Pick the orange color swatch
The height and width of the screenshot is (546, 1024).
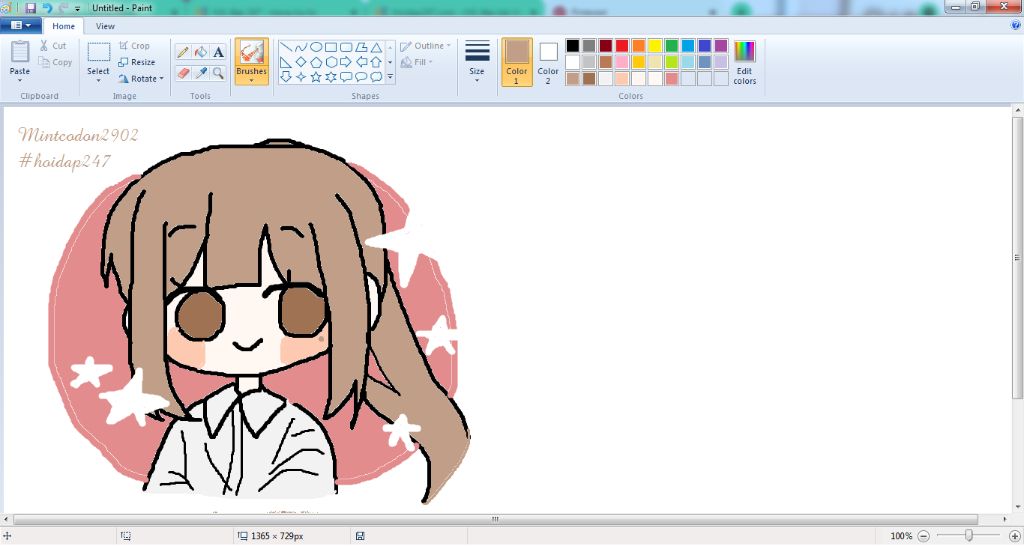coord(639,46)
